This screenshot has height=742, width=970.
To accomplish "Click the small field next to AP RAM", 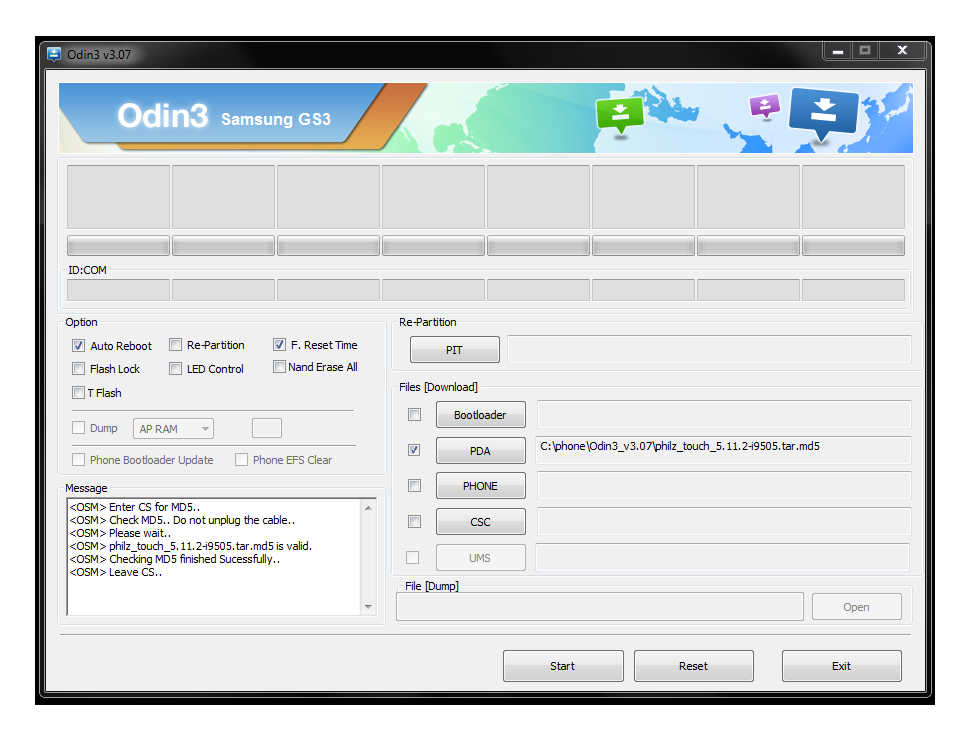I will (267, 428).
